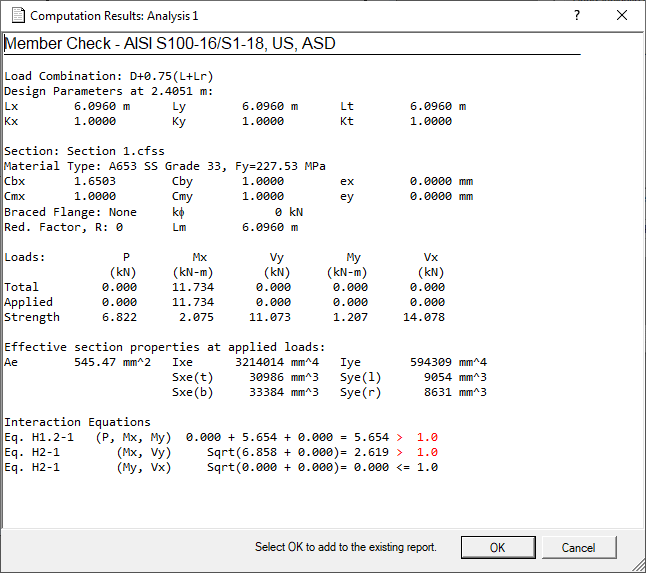Click the Design Parameters at 2.4051 m line
The image size is (646, 573).
[x=108, y=91]
